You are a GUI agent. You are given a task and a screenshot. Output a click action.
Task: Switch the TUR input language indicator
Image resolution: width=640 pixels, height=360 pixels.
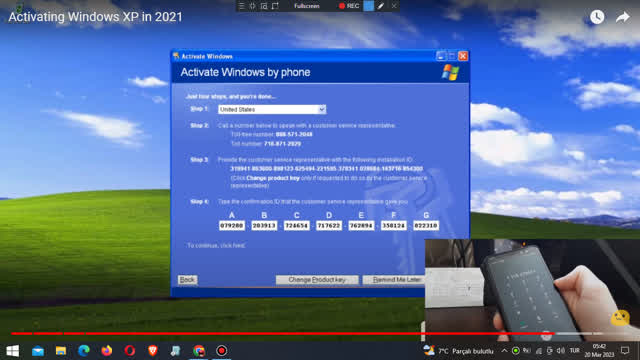pyautogui.click(x=575, y=351)
